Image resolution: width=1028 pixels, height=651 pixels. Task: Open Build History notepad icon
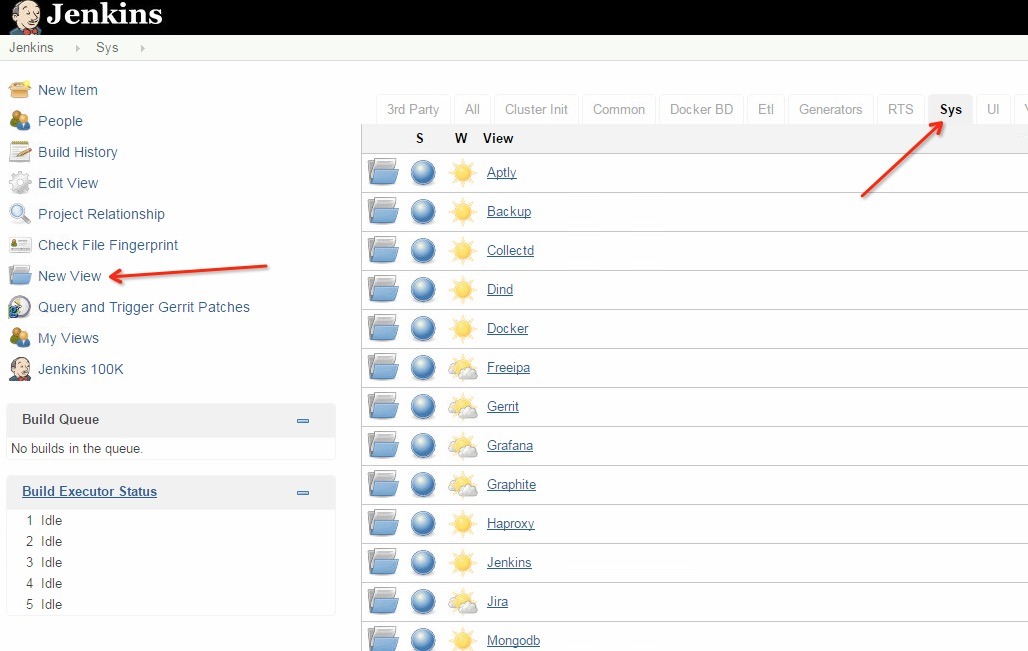tap(20, 152)
